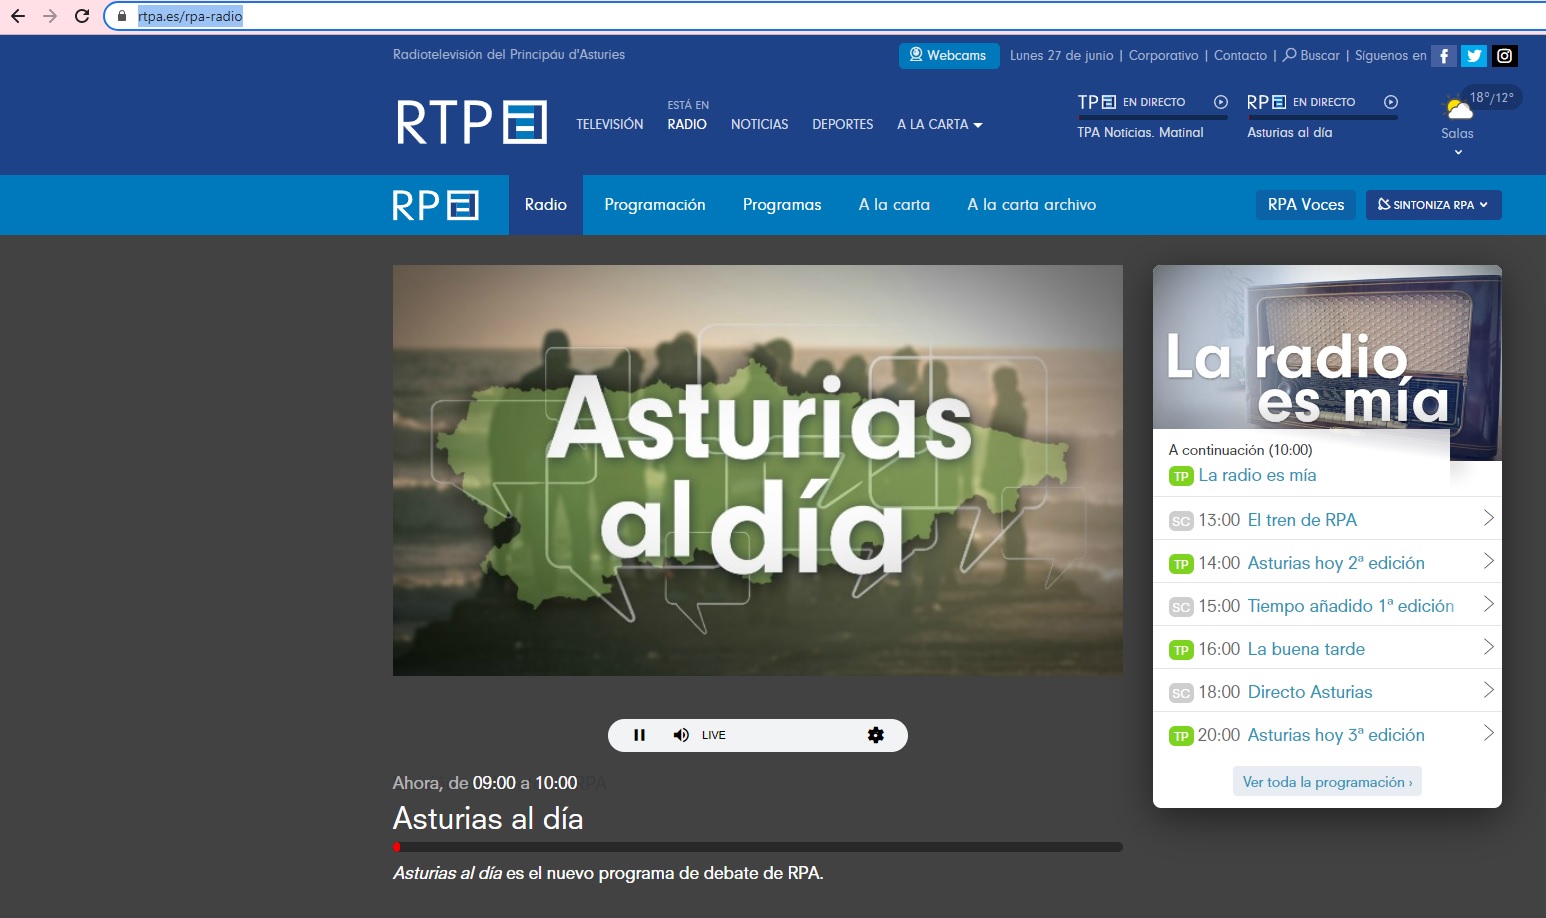Click the RTPA main logo
The width and height of the screenshot is (1546, 918).
[471, 122]
